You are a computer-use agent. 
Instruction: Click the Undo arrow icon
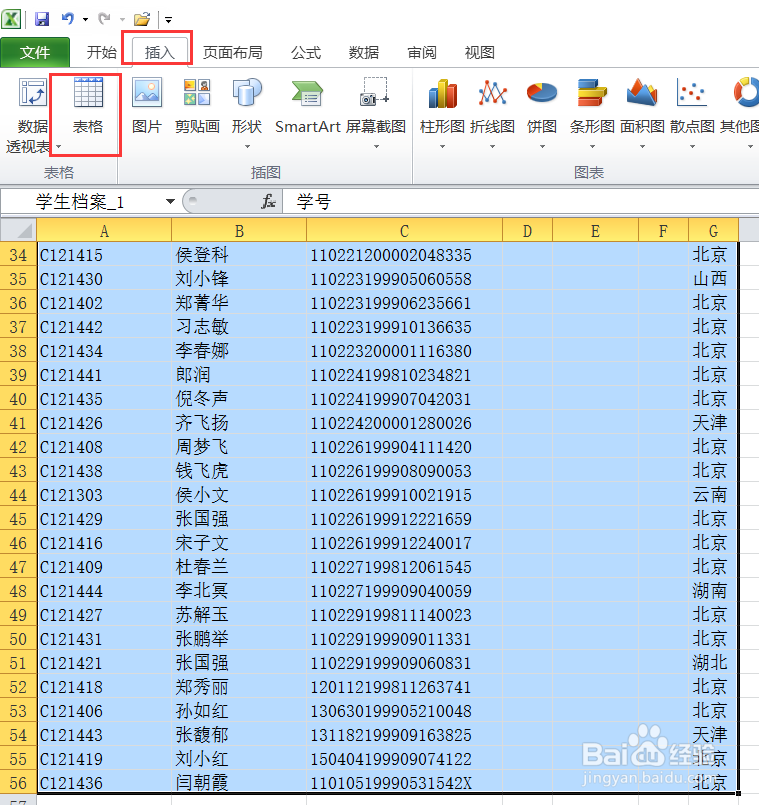pyautogui.click(x=68, y=19)
